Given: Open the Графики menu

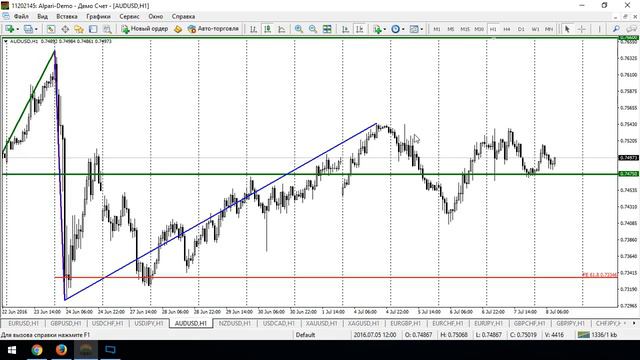Looking at the screenshot, I should click(x=98, y=16).
